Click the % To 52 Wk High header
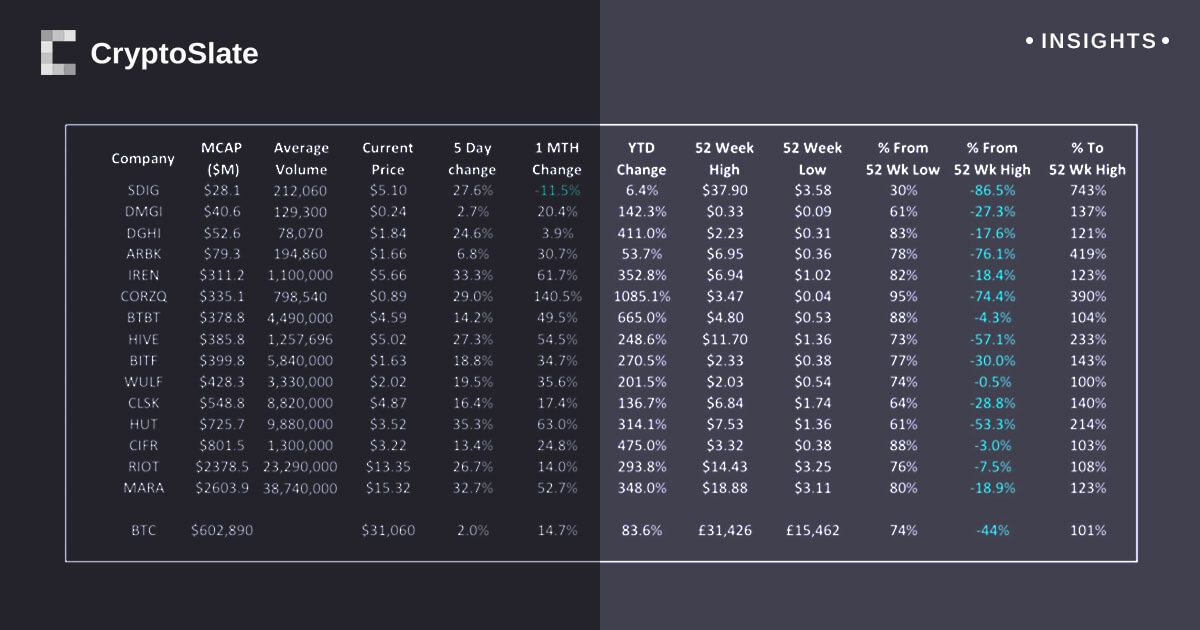Screen dimensions: 1200x630 tap(1087, 158)
